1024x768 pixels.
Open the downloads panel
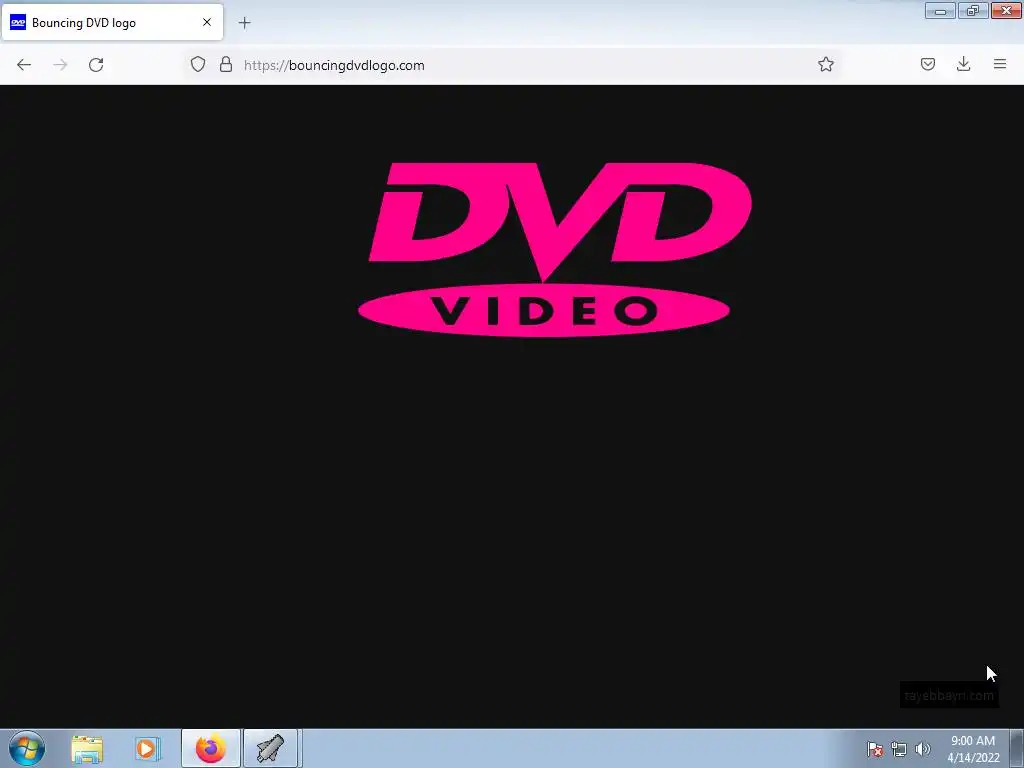pyautogui.click(x=963, y=64)
